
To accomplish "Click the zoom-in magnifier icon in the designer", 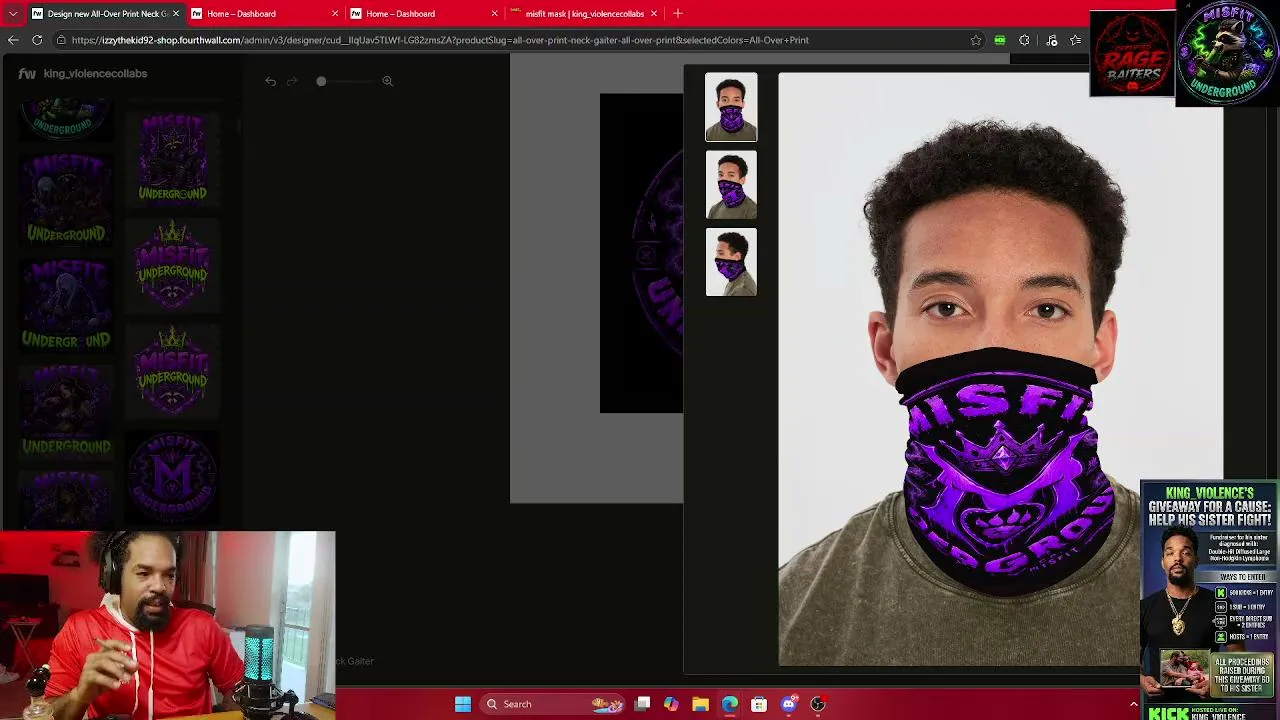I will click(387, 81).
